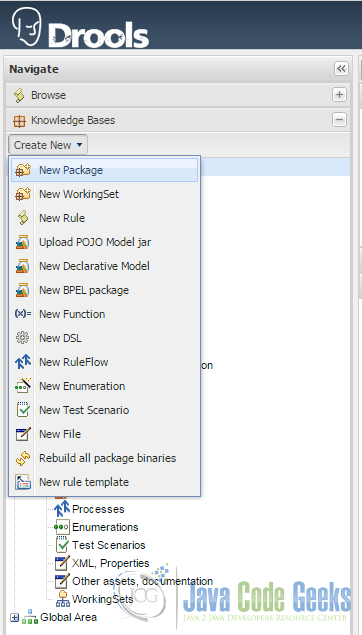The image size is (362, 635).
Task: Click the Upload POJO Model jar icon
Action: pos(22,242)
